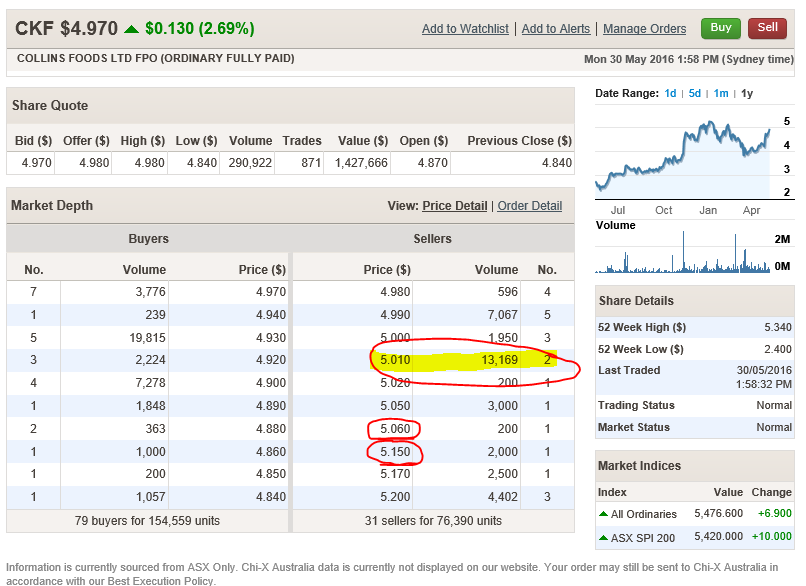Click the '79 buyers for 154,559 units' total
The image size is (806, 586).
147,521
